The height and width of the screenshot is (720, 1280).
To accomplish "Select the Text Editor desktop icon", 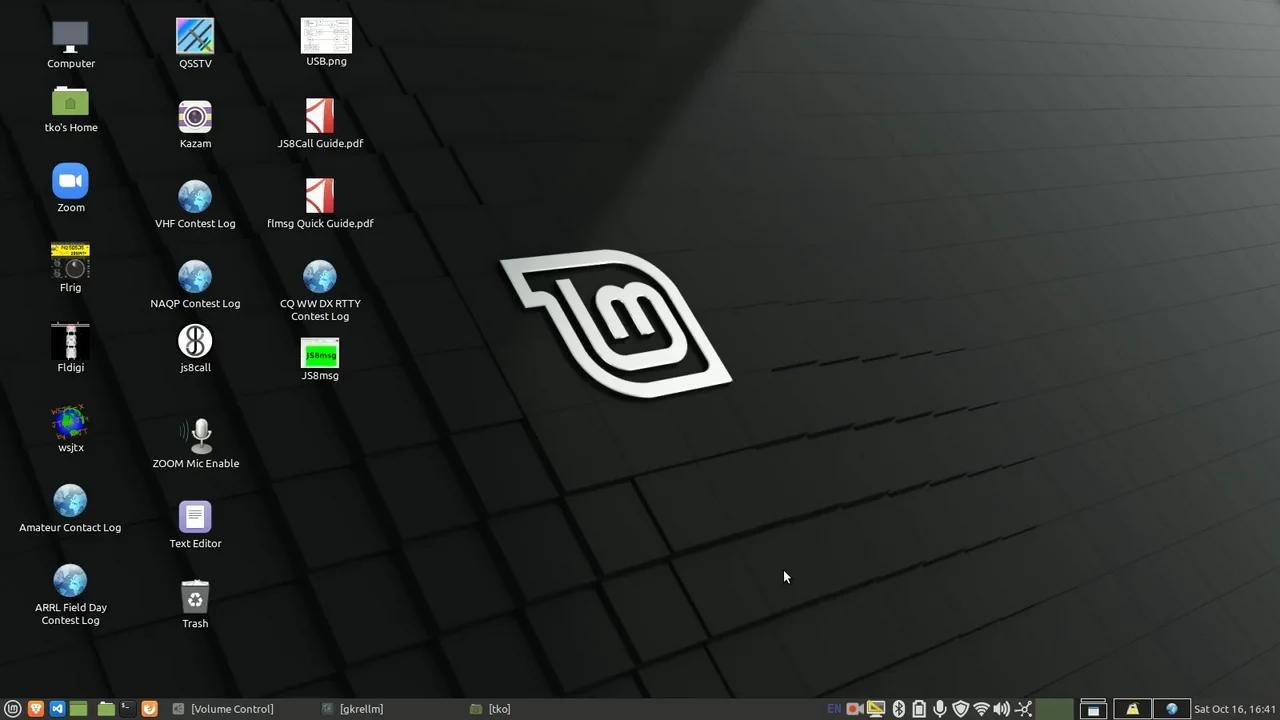I will (x=195, y=517).
